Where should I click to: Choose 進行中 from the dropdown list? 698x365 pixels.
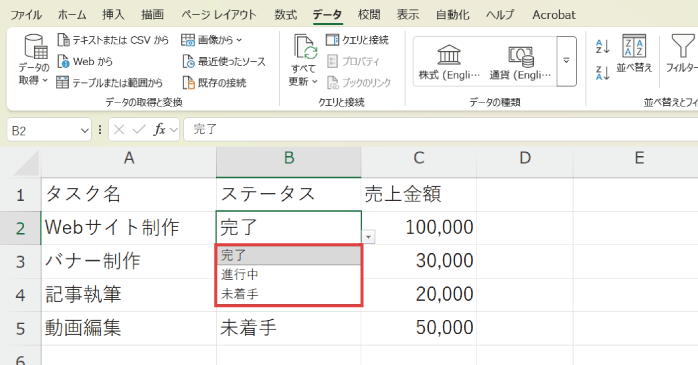tap(289, 275)
